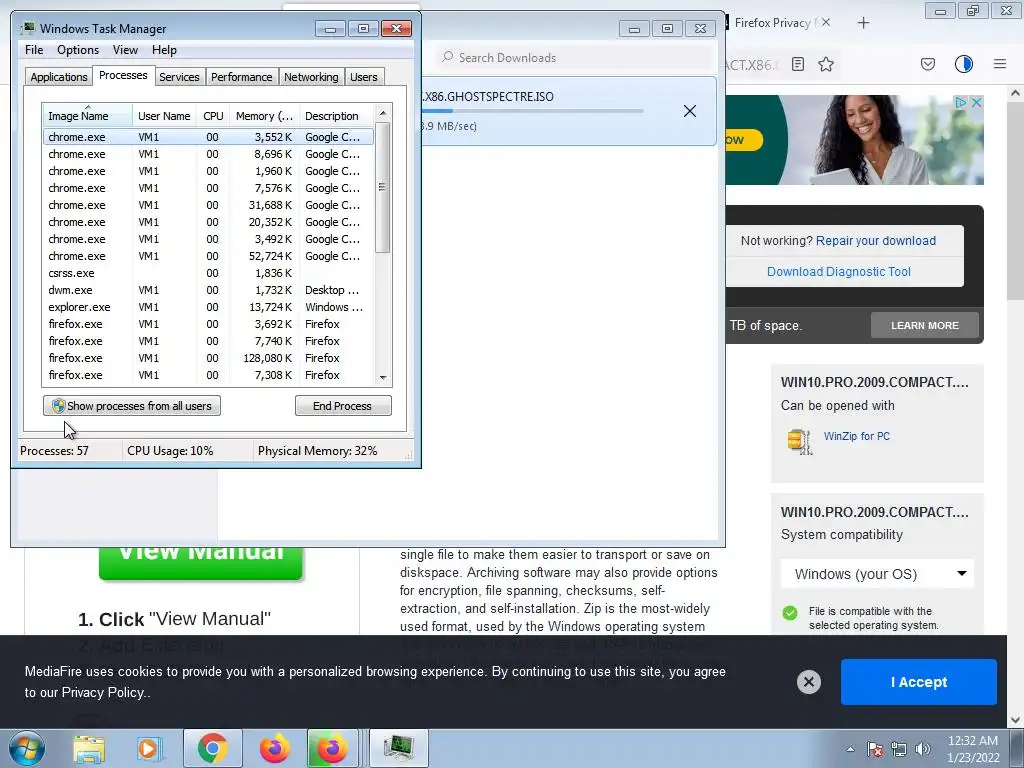Open network tray icon

899,749
